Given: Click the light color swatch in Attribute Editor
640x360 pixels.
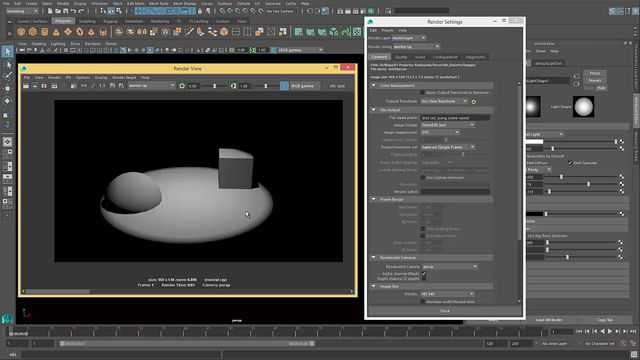Looking at the screenshot, I should (x=534, y=142).
